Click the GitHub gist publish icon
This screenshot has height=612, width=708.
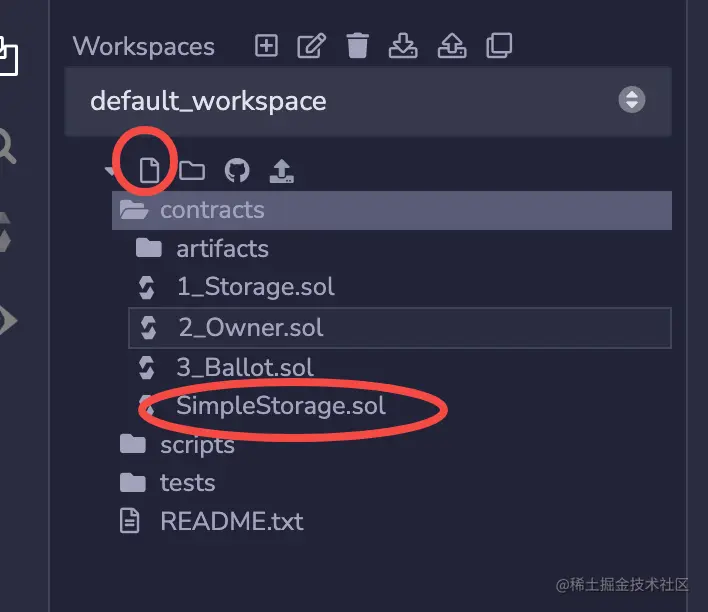237,171
